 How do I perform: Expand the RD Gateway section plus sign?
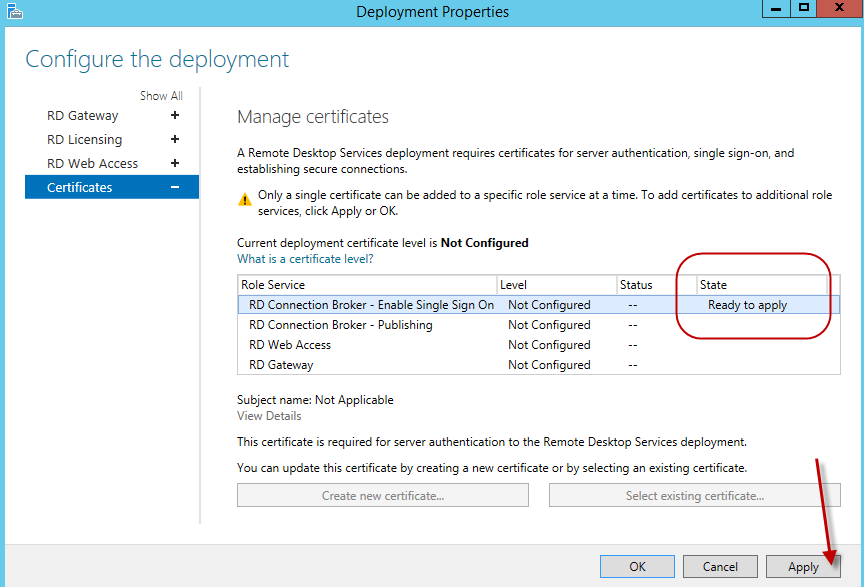click(175, 116)
